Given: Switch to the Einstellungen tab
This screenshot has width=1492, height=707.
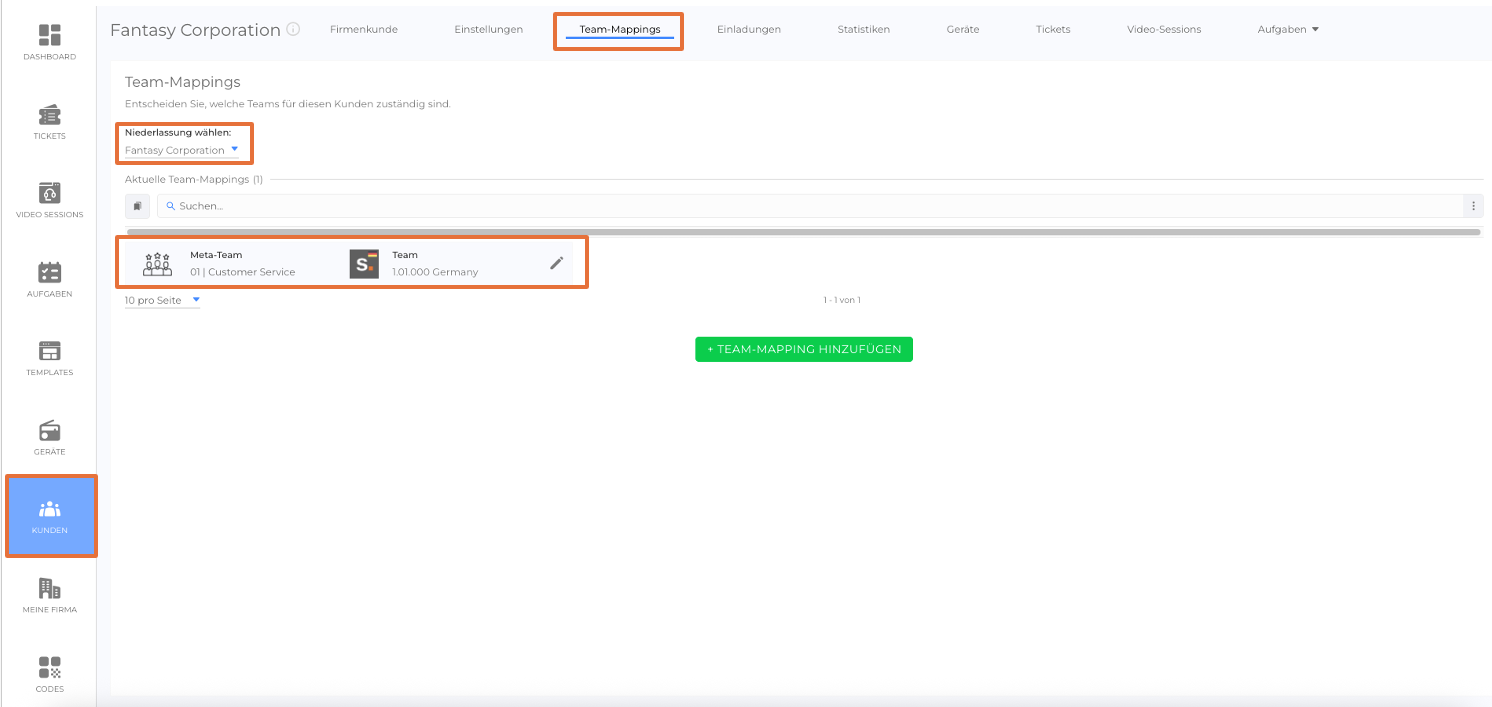Looking at the screenshot, I should pyautogui.click(x=488, y=29).
